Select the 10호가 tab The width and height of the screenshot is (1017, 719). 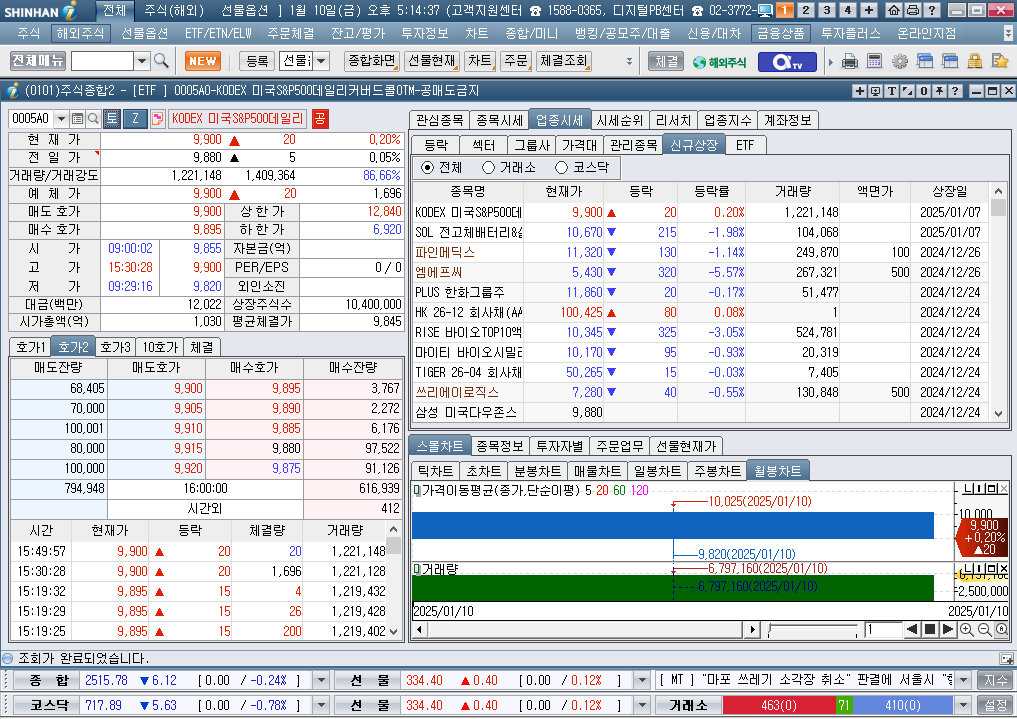pyautogui.click(x=160, y=348)
